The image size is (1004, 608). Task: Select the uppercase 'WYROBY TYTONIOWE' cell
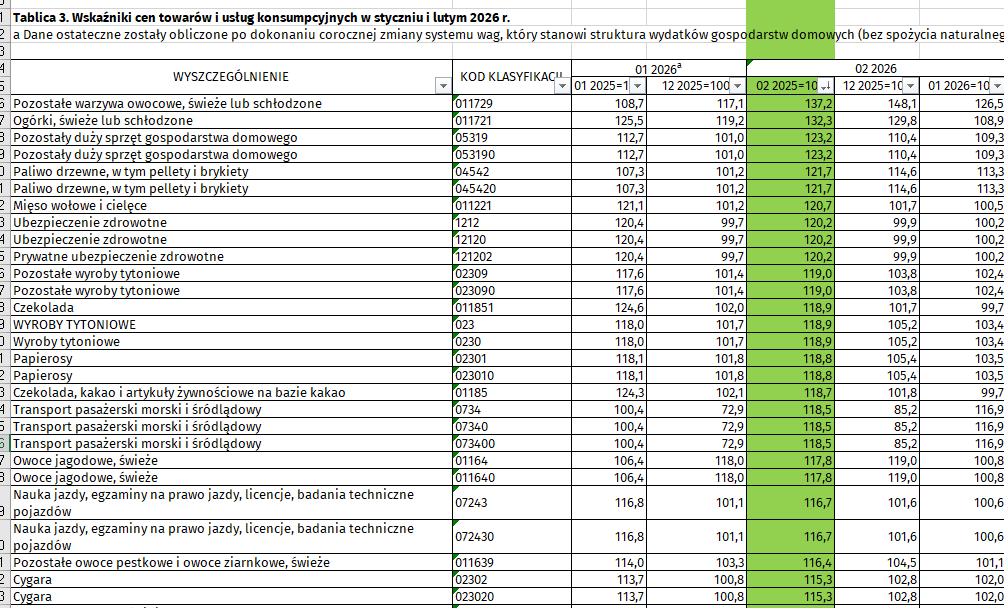pos(232,324)
